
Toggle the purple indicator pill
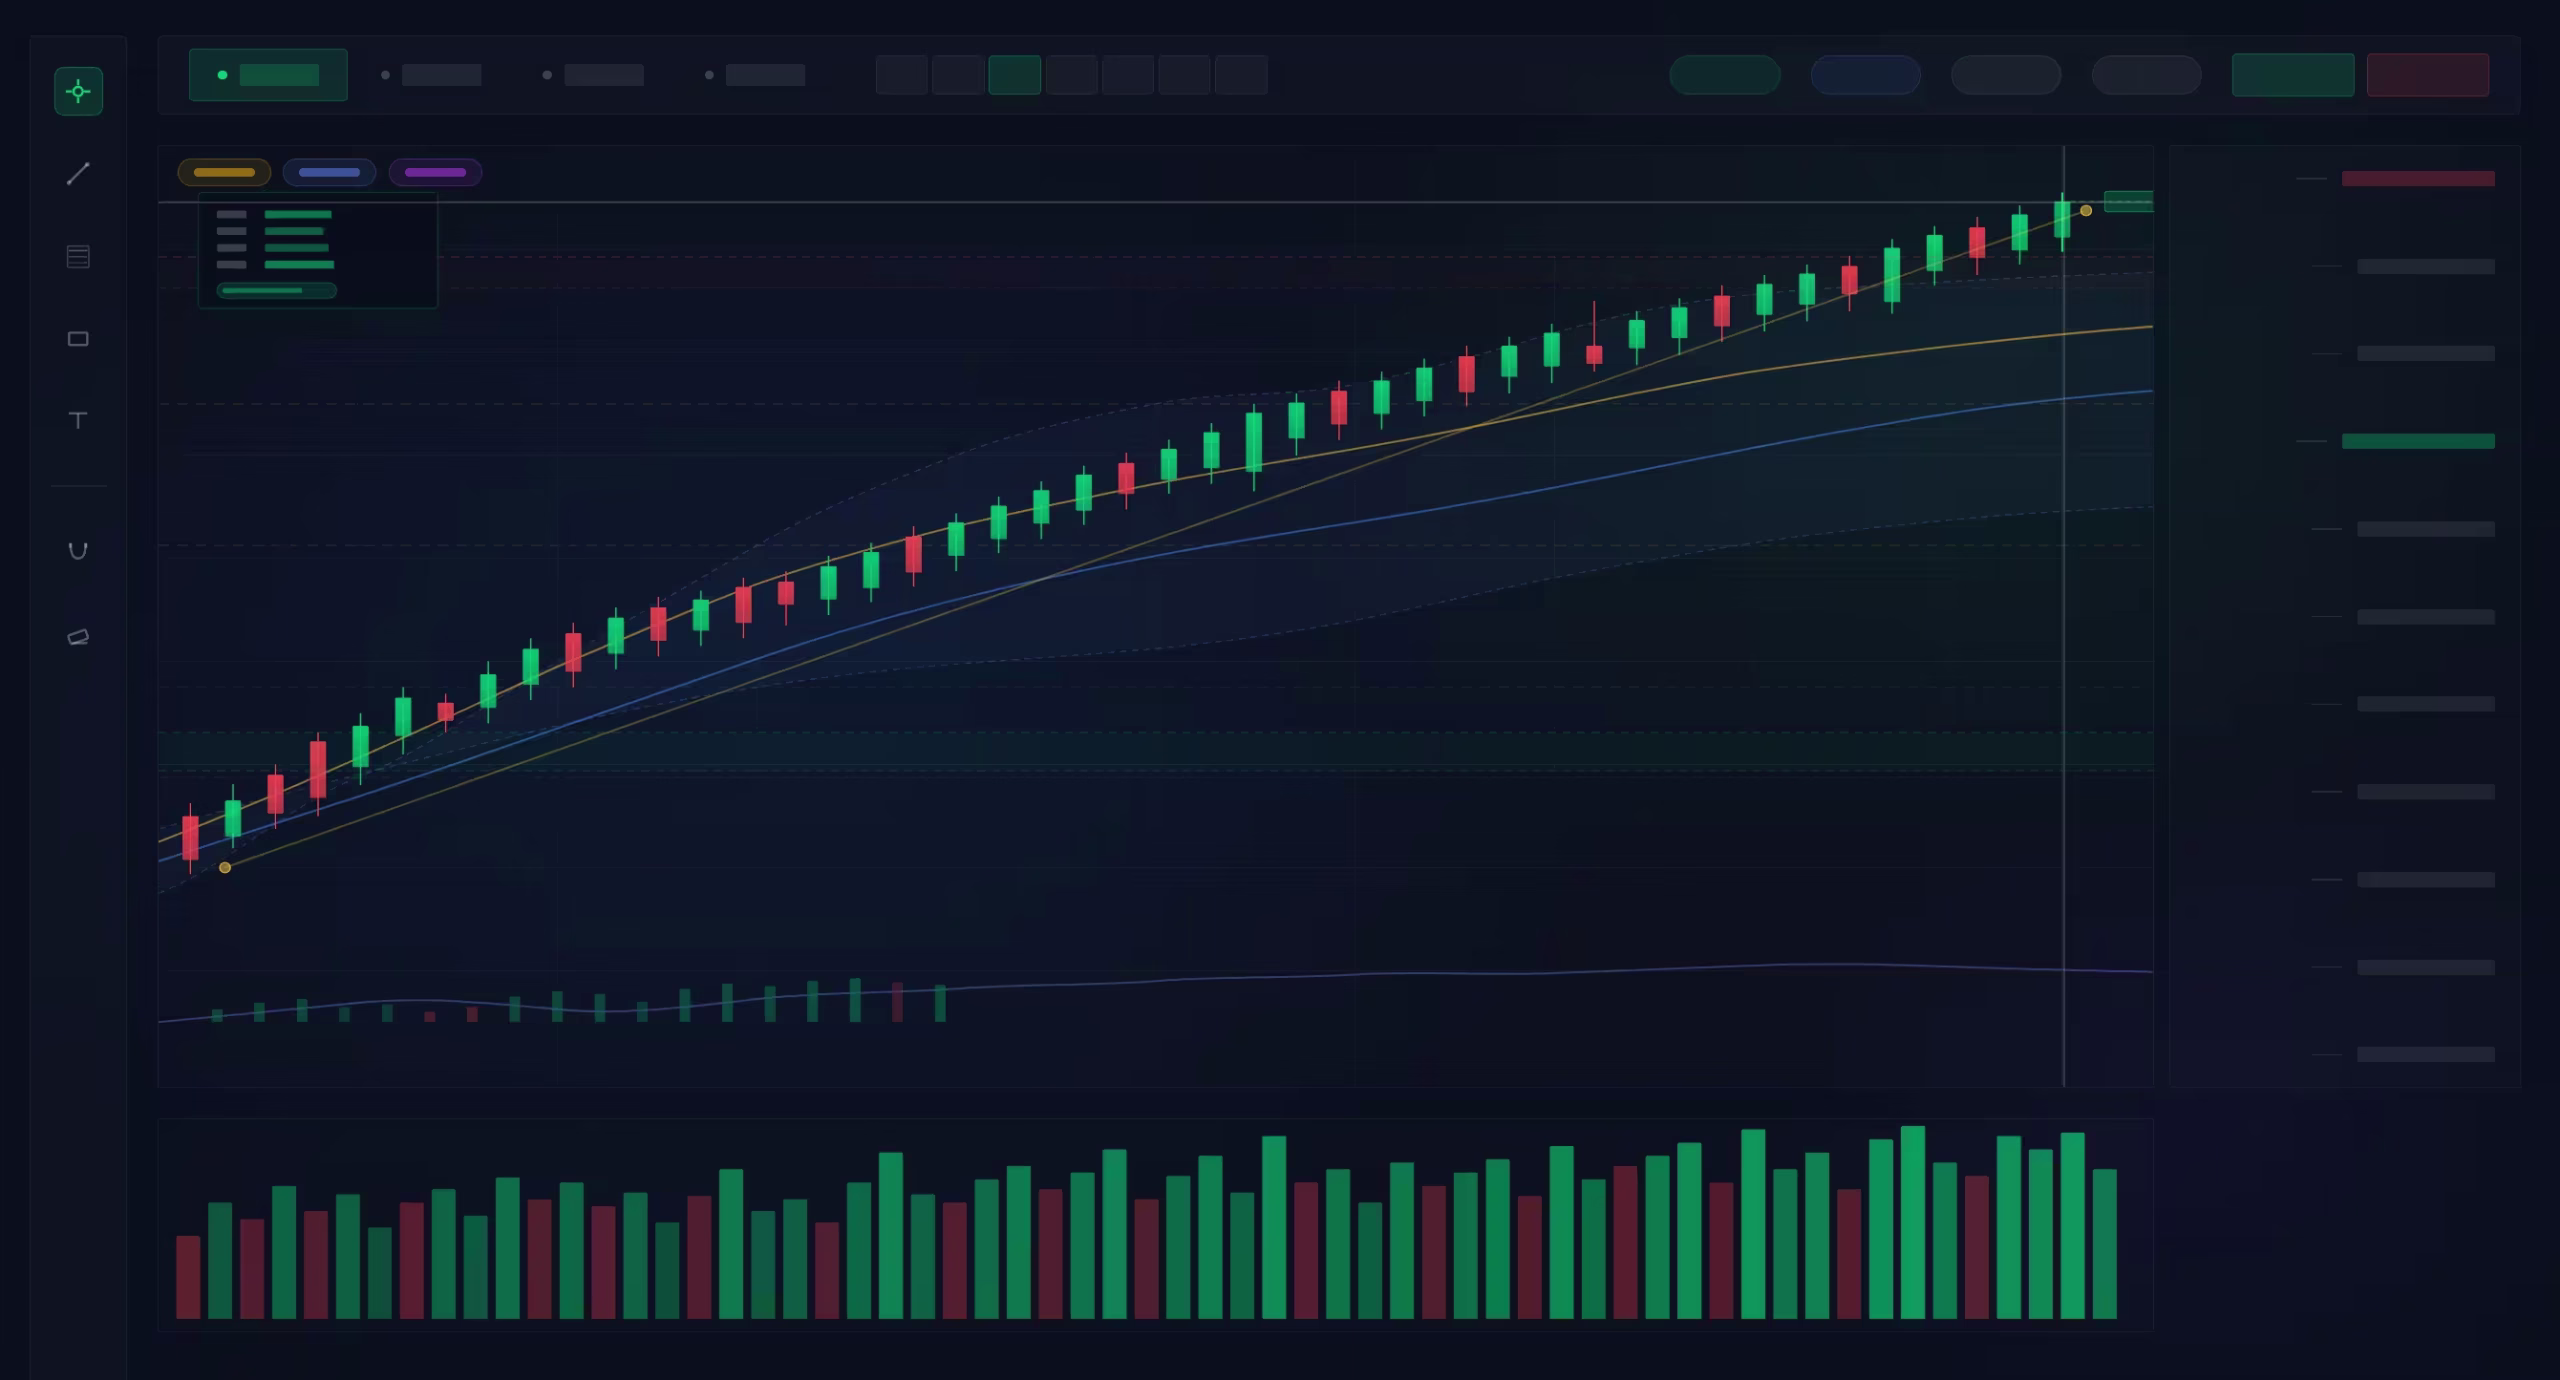coord(435,172)
